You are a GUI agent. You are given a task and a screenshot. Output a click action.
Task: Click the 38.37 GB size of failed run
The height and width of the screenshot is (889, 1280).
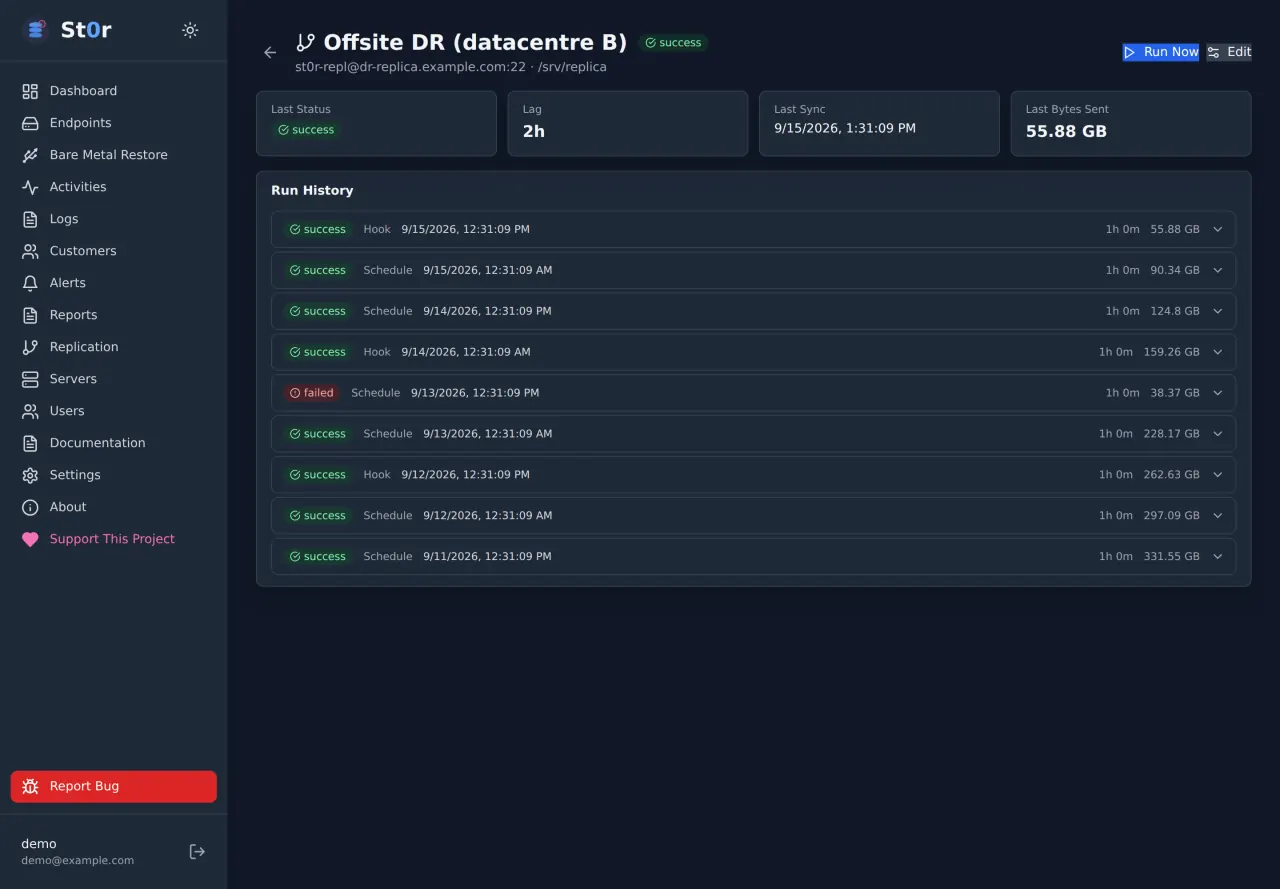(1175, 393)
